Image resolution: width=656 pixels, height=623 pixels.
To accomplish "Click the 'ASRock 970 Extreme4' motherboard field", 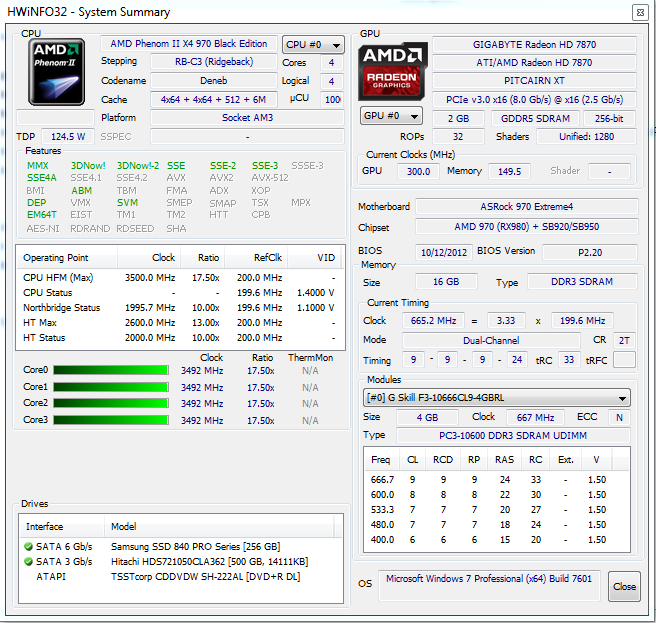I will (x=527, y=207).
